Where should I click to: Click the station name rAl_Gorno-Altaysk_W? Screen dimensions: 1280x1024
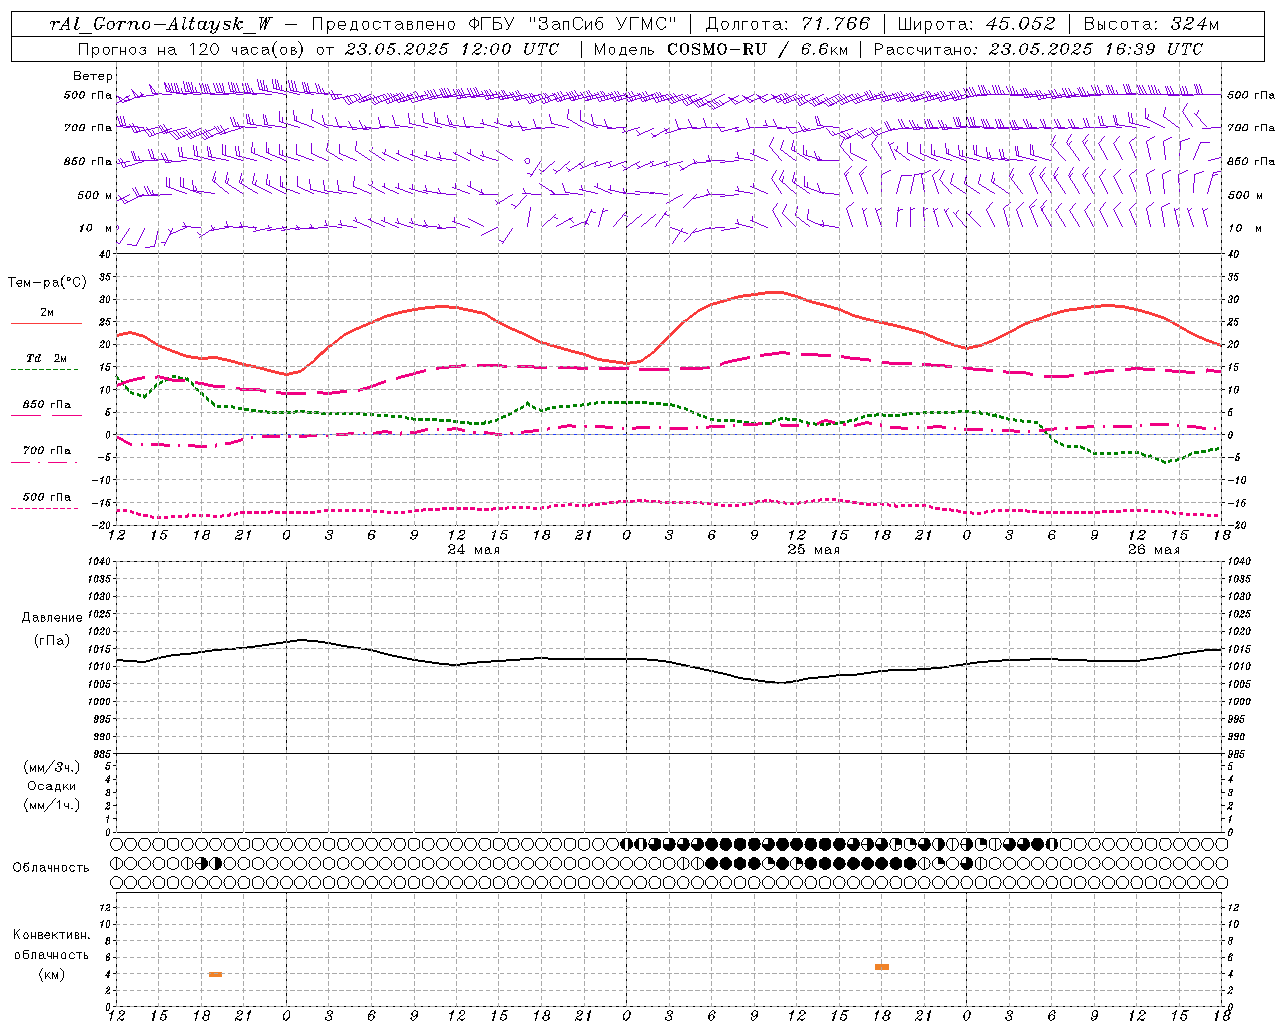161,24
